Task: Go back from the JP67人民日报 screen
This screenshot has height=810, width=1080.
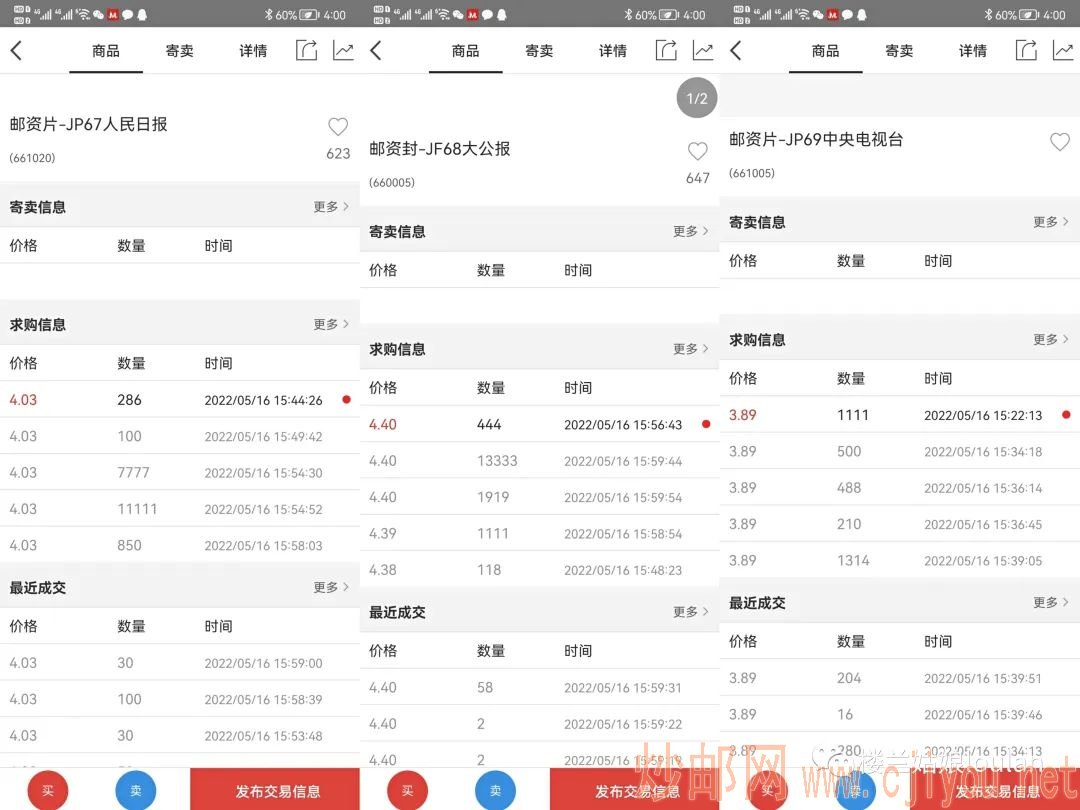Action: (17, 50)
